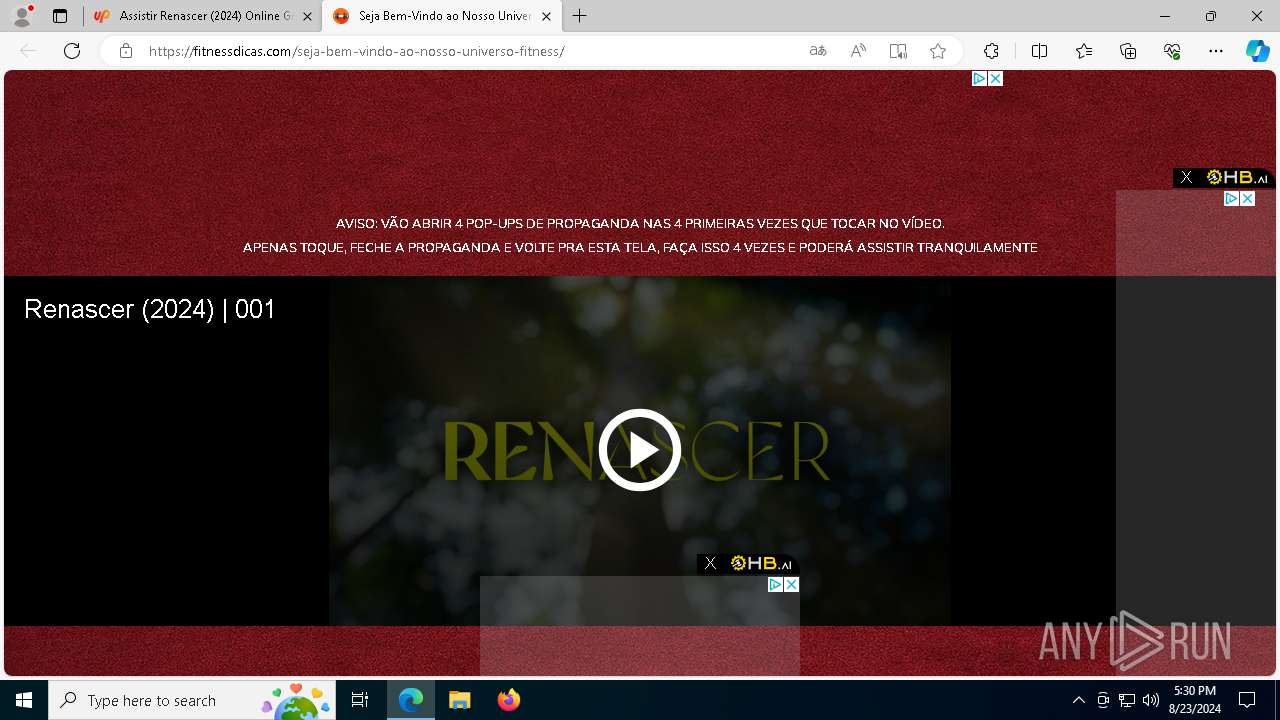
Task: Go back to the previous page
Action: click(x=28, y=51)
